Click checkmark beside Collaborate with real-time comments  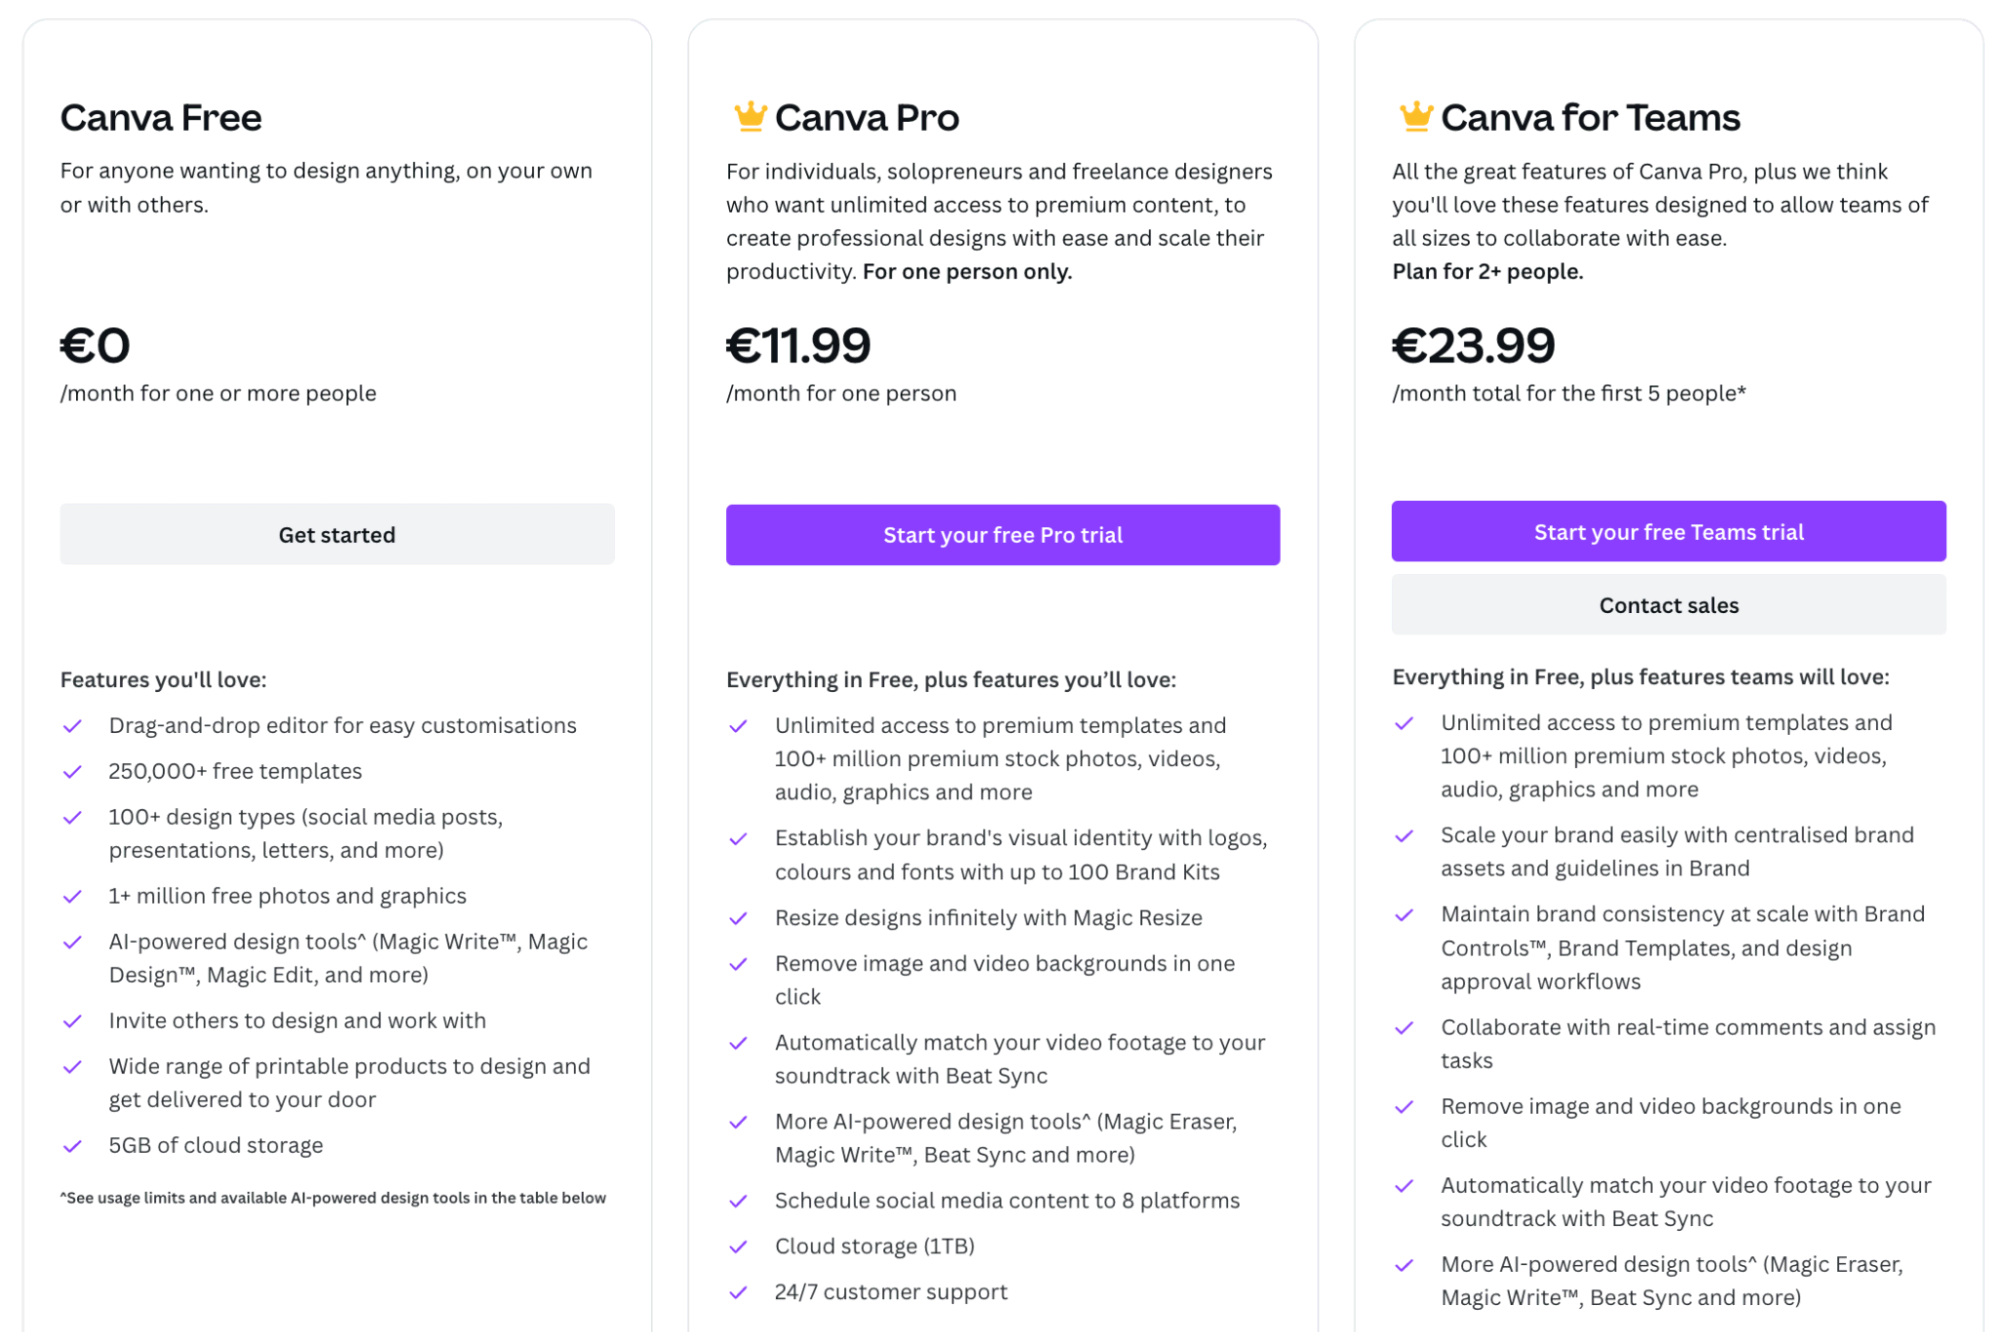pyautogui.click(x=1405, y=1028)
